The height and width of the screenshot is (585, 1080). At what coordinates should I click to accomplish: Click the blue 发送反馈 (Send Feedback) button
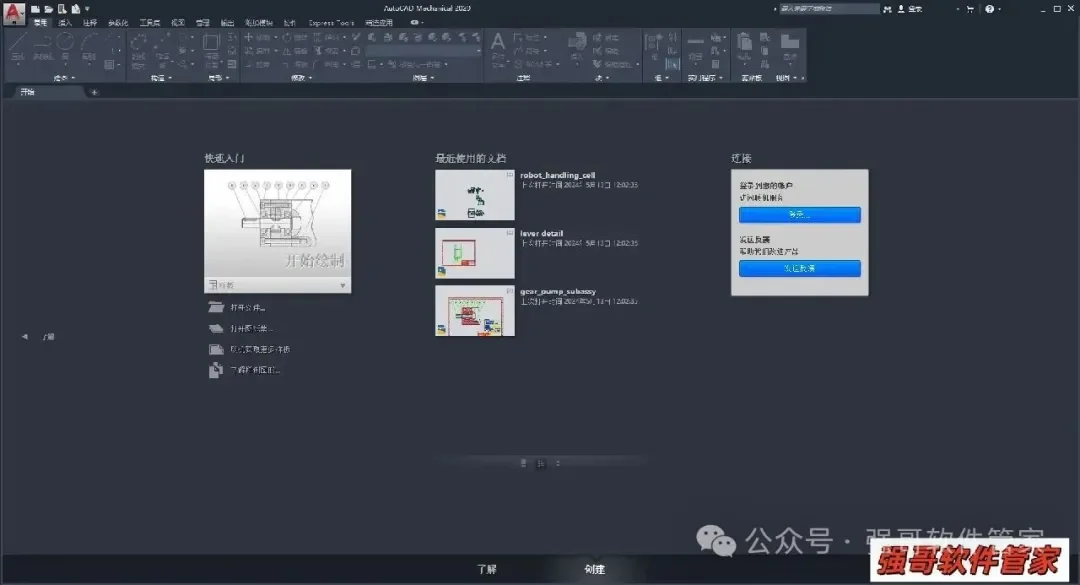point(800,268)
